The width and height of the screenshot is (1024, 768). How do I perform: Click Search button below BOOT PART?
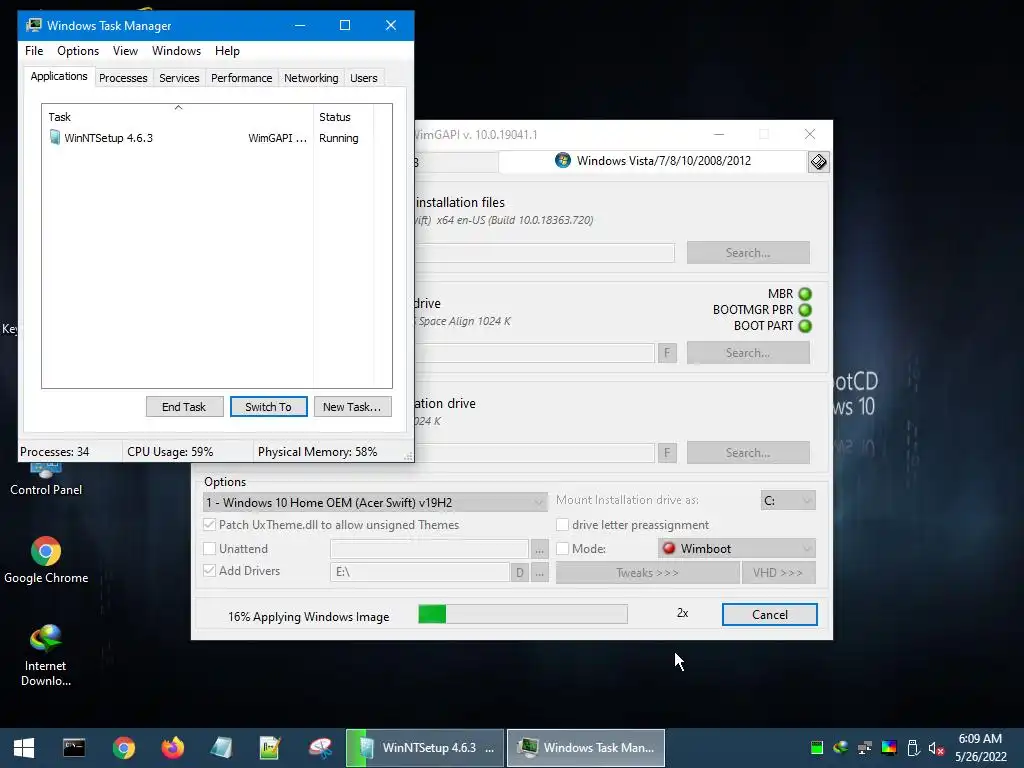pyautogui.click(x=748, y=353)
